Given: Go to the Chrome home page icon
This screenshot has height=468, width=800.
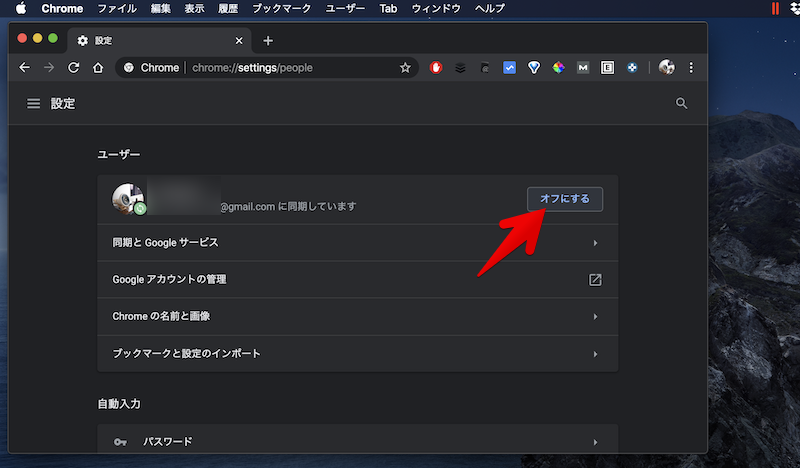Looking at the screenshot, I should point(98,68).
